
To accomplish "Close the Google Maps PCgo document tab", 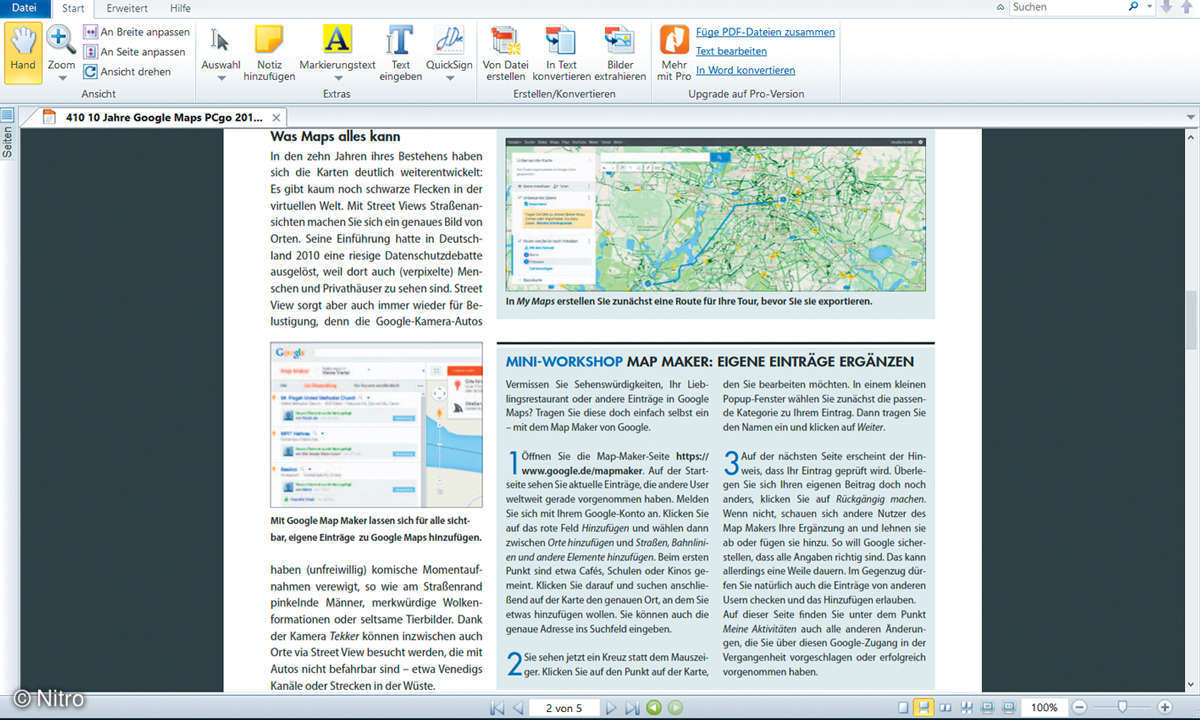I will tap(277, 118).
